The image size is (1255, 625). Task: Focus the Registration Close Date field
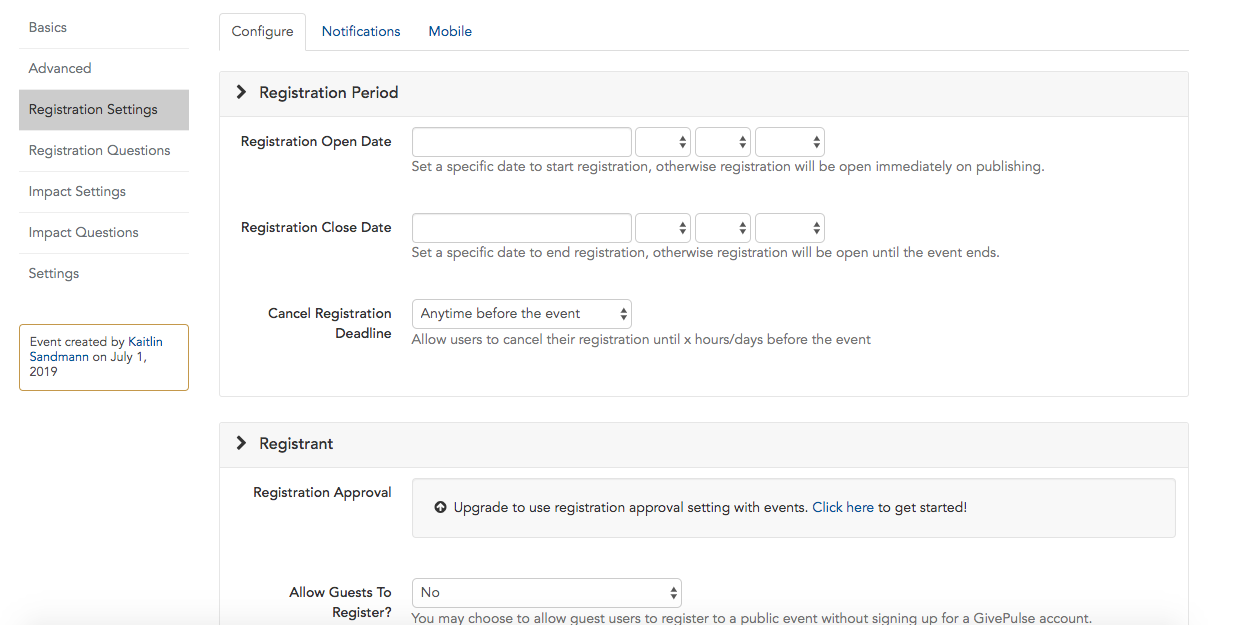(522, 228)
